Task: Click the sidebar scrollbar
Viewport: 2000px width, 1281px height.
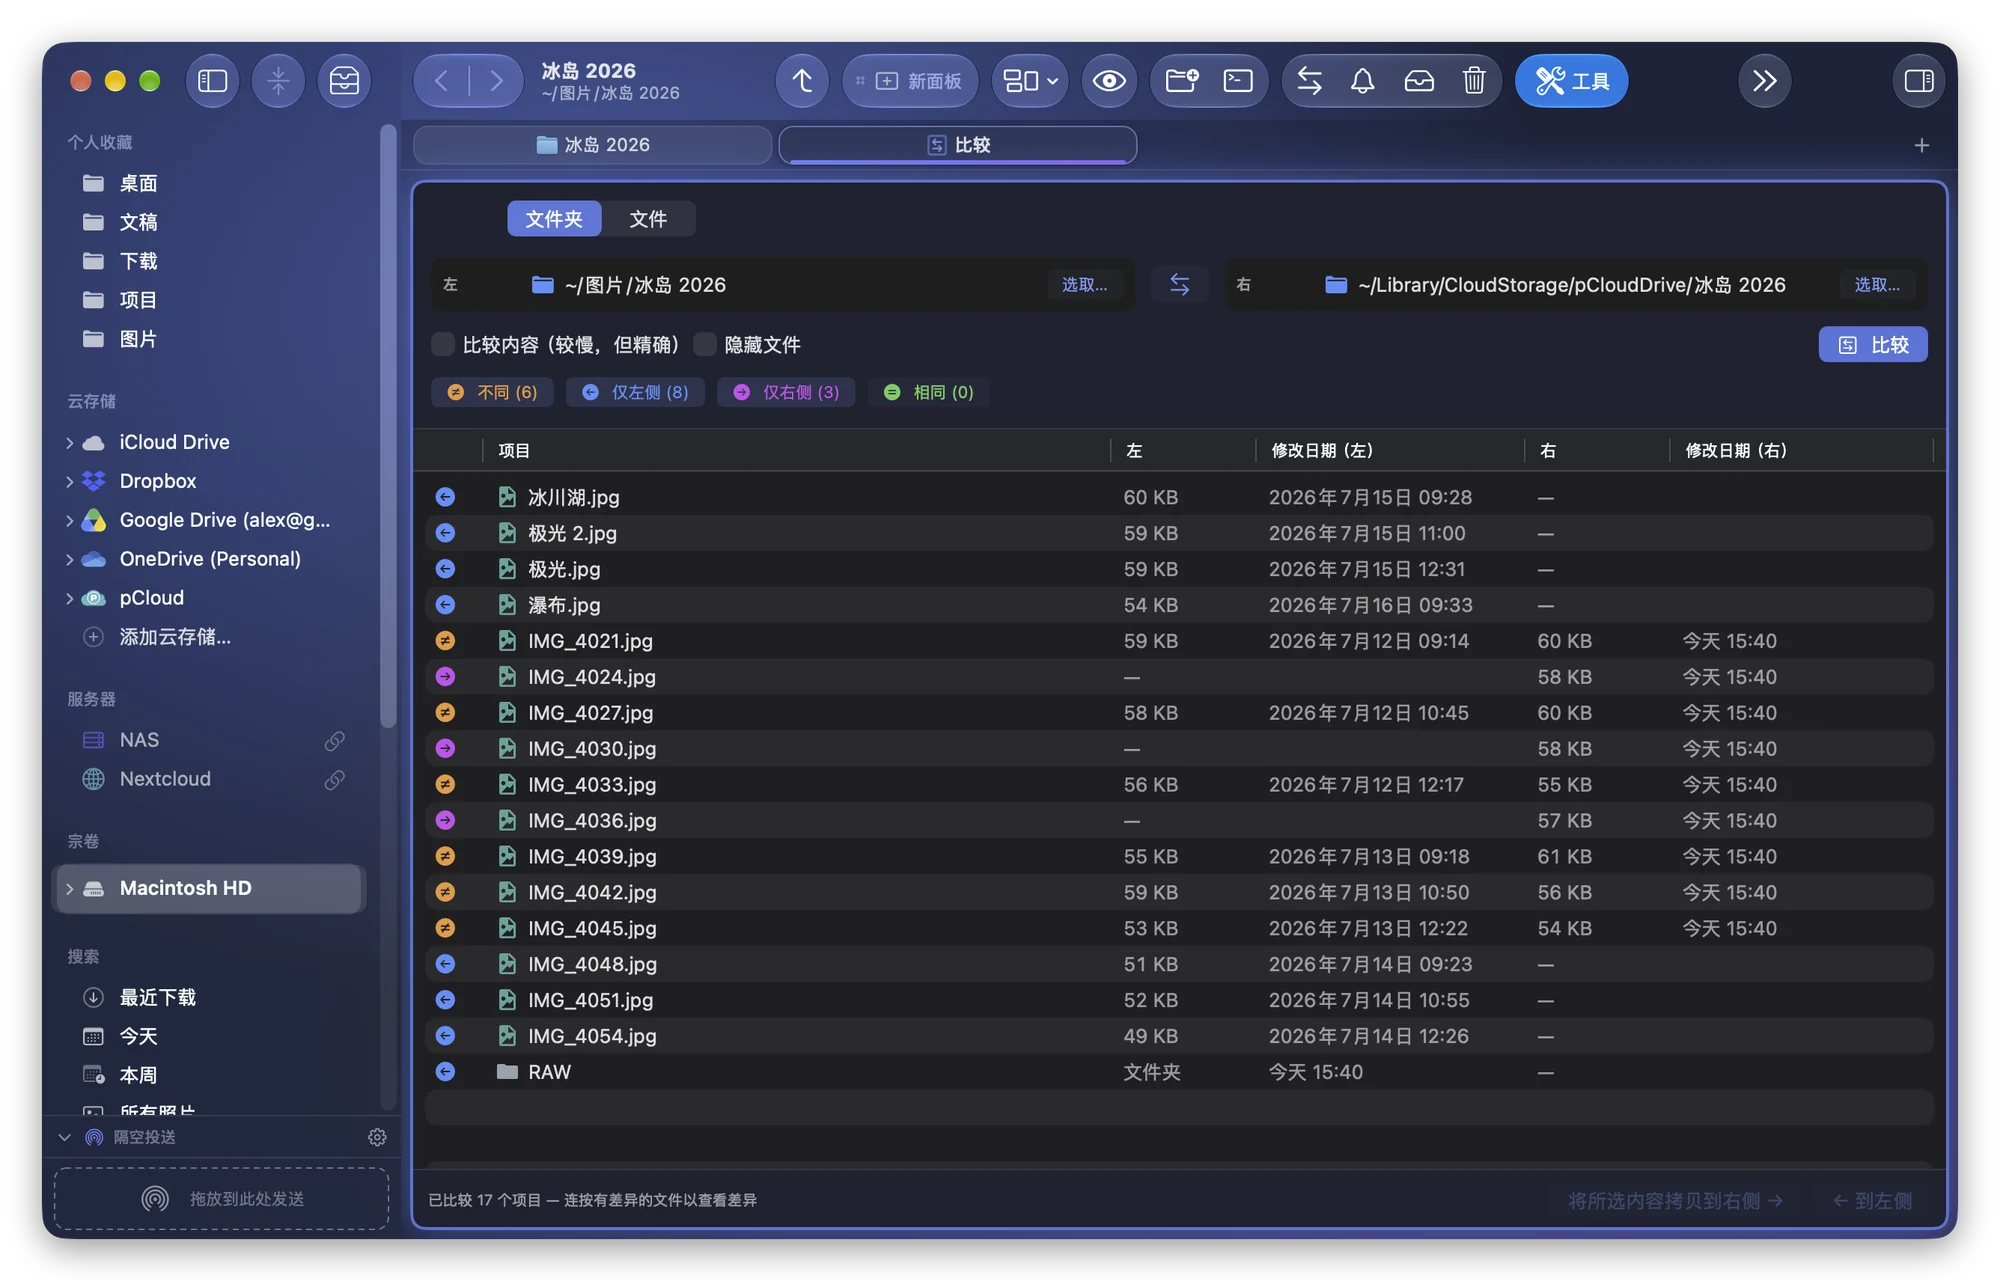Action: (388, 426)
